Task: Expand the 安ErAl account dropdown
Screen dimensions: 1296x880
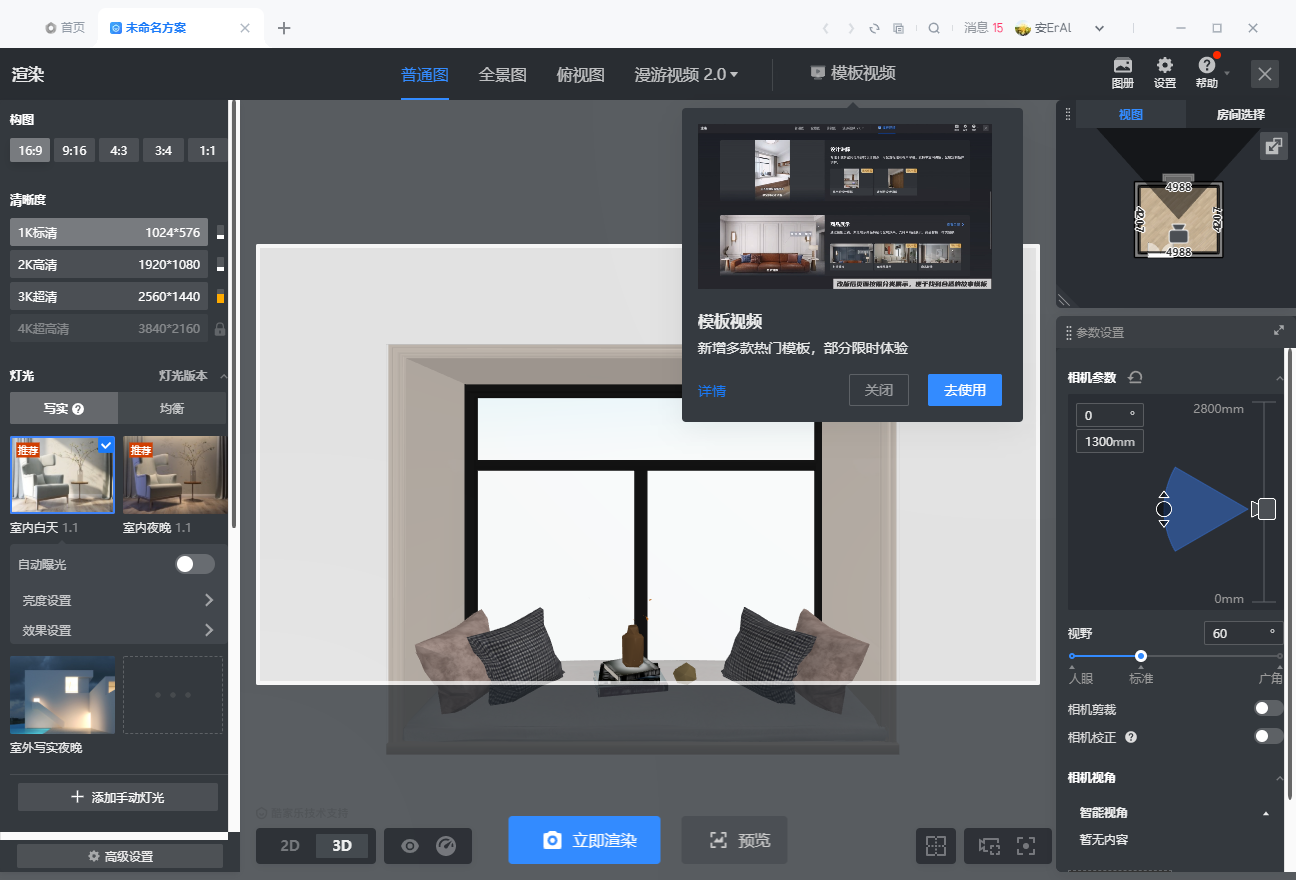Action: point(1100,28)
